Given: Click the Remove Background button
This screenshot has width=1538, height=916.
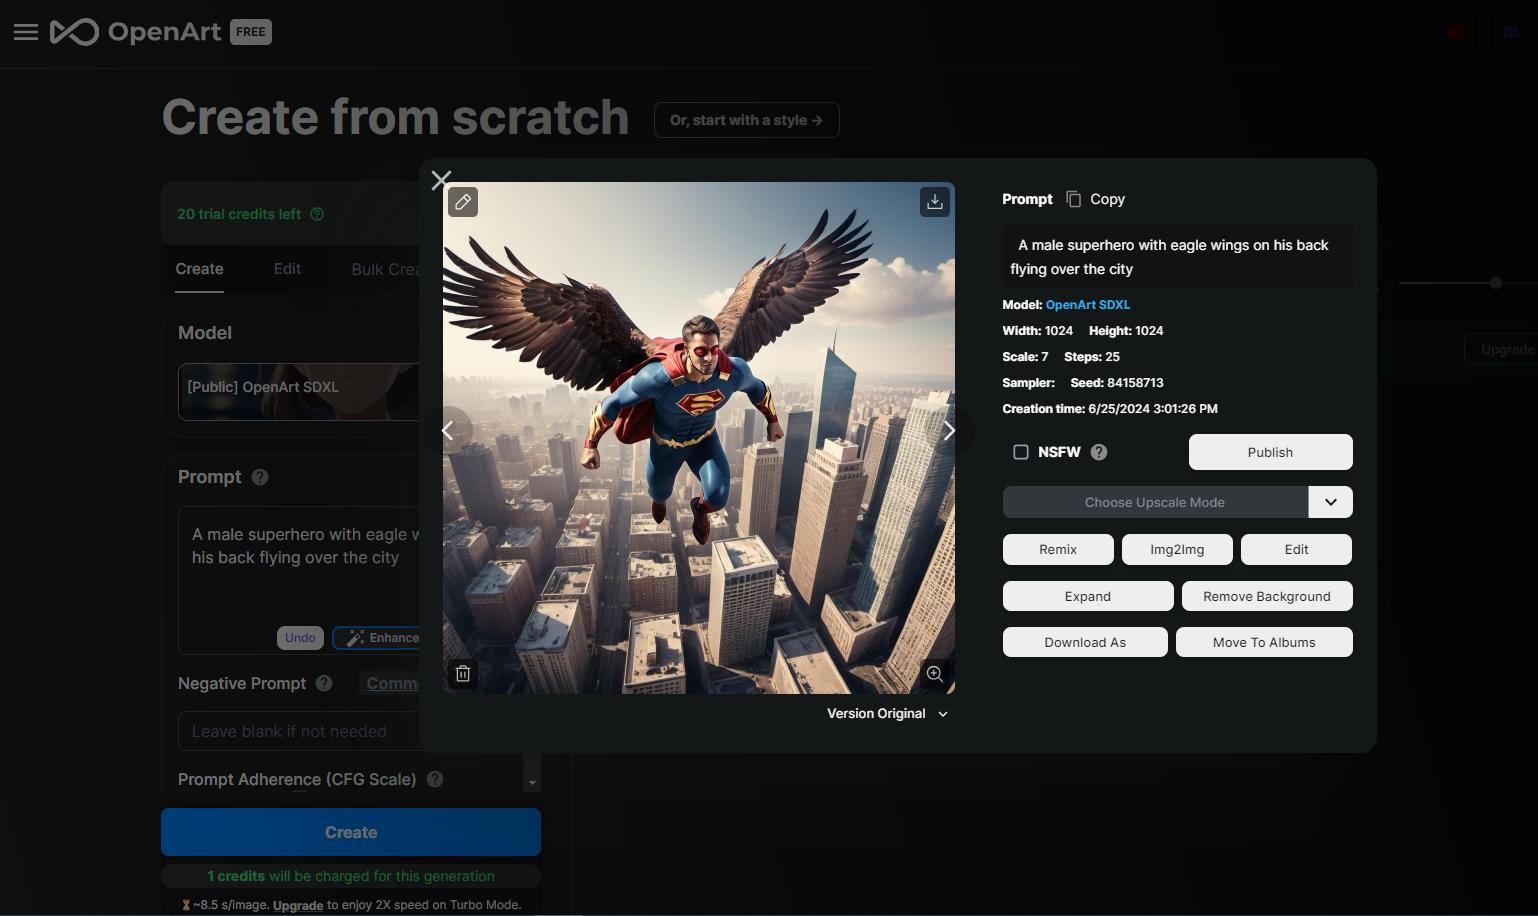Looking at the screenshot, I should pyautogui.click(x=1266, y=596).
